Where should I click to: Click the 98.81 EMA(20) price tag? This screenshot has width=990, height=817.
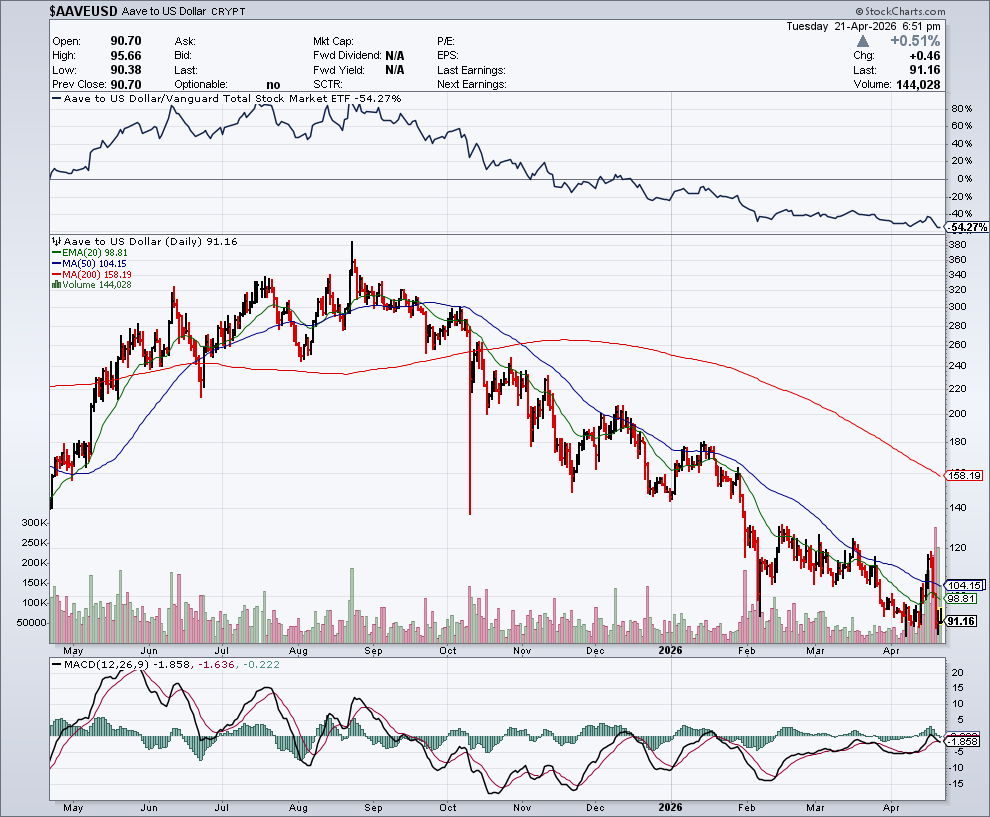(961, 598)
